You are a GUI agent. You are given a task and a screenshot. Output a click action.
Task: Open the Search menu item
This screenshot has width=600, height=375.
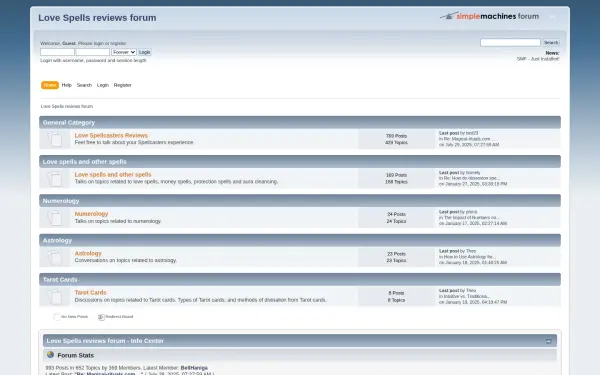[x=84, y=85]
